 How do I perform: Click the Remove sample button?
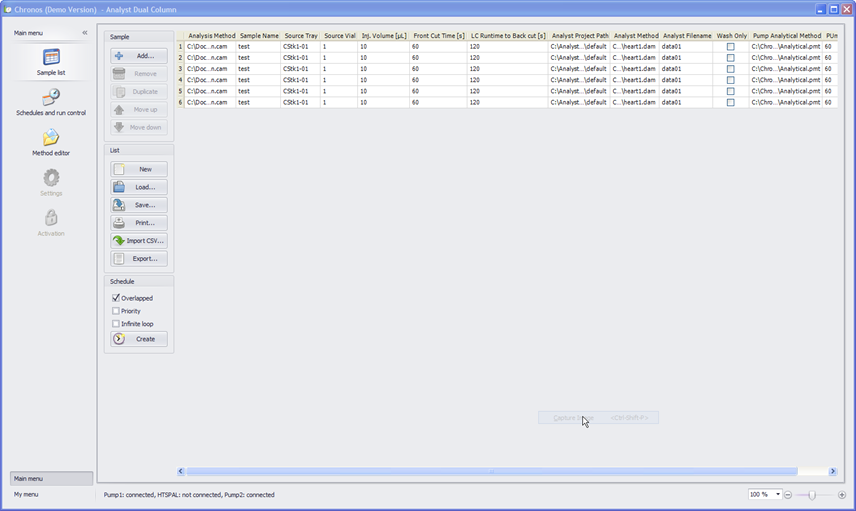(x=139, y=74)
